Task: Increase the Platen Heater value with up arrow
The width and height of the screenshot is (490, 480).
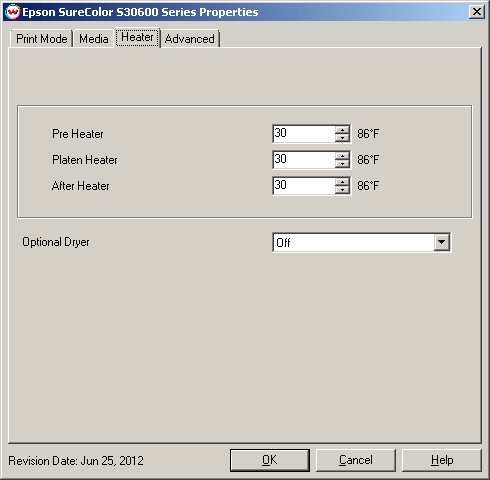Action: pos(342,156)
